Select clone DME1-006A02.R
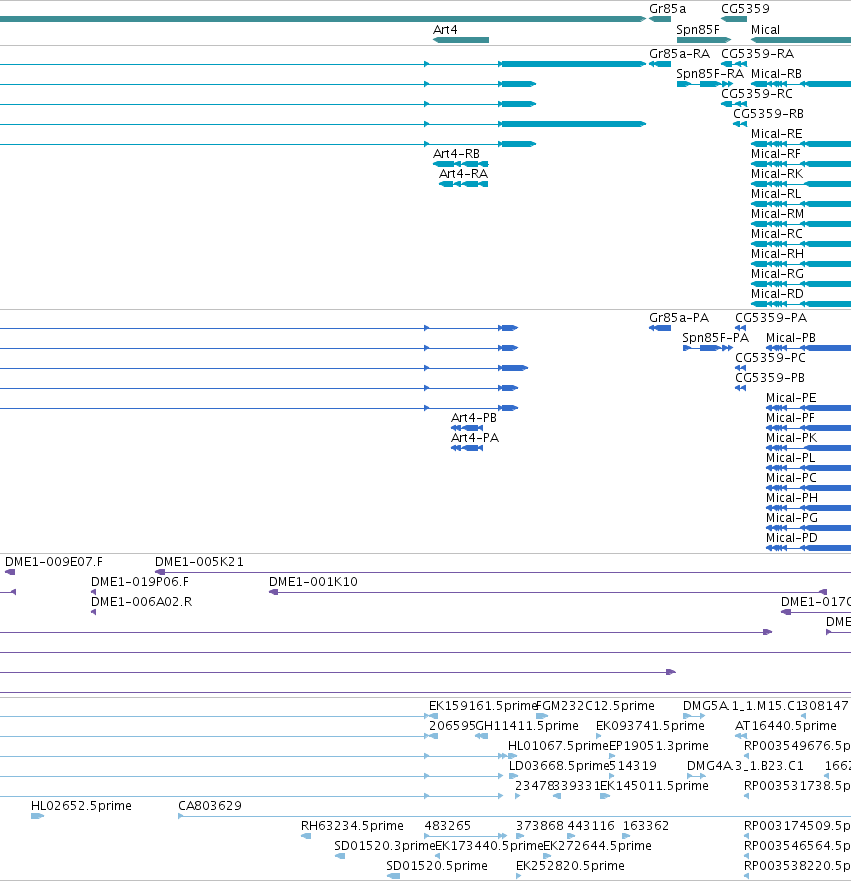 tap(93, 612)
